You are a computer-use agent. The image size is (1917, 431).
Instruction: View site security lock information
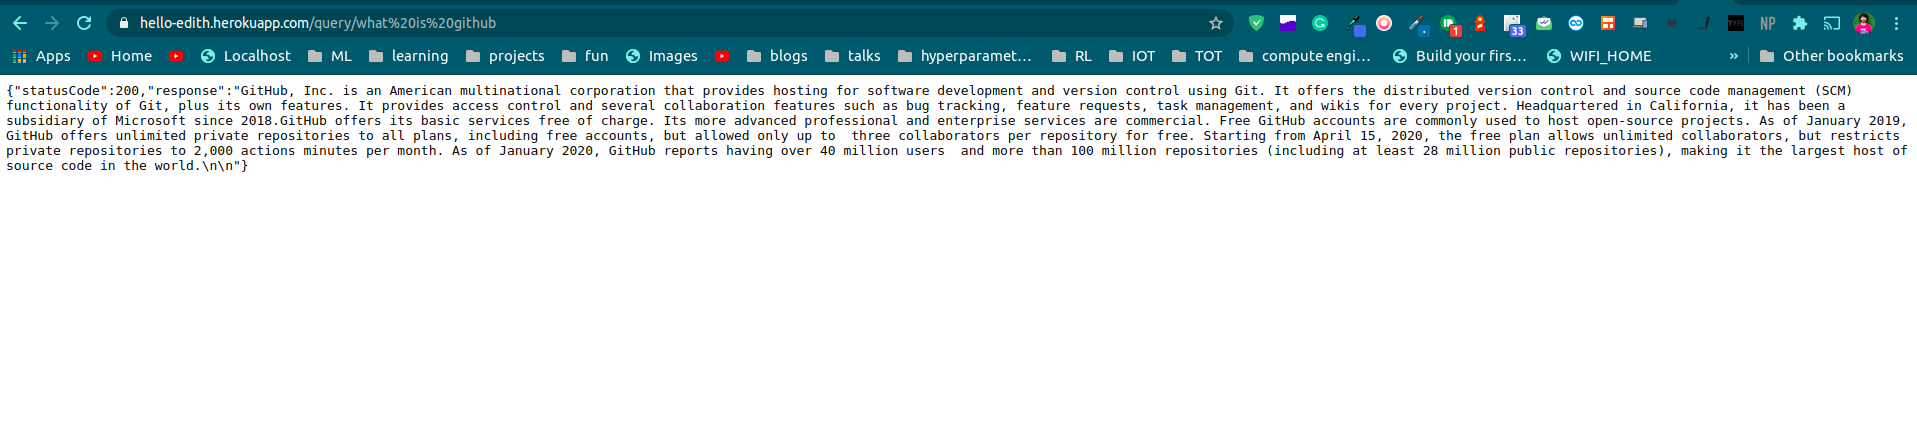(x=124, y=23)
